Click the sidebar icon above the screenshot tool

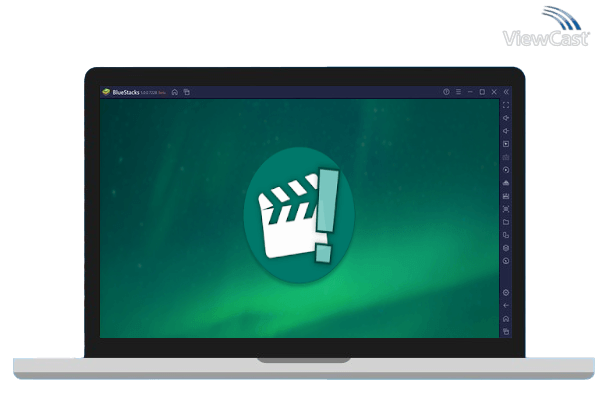tap(506, 196)
